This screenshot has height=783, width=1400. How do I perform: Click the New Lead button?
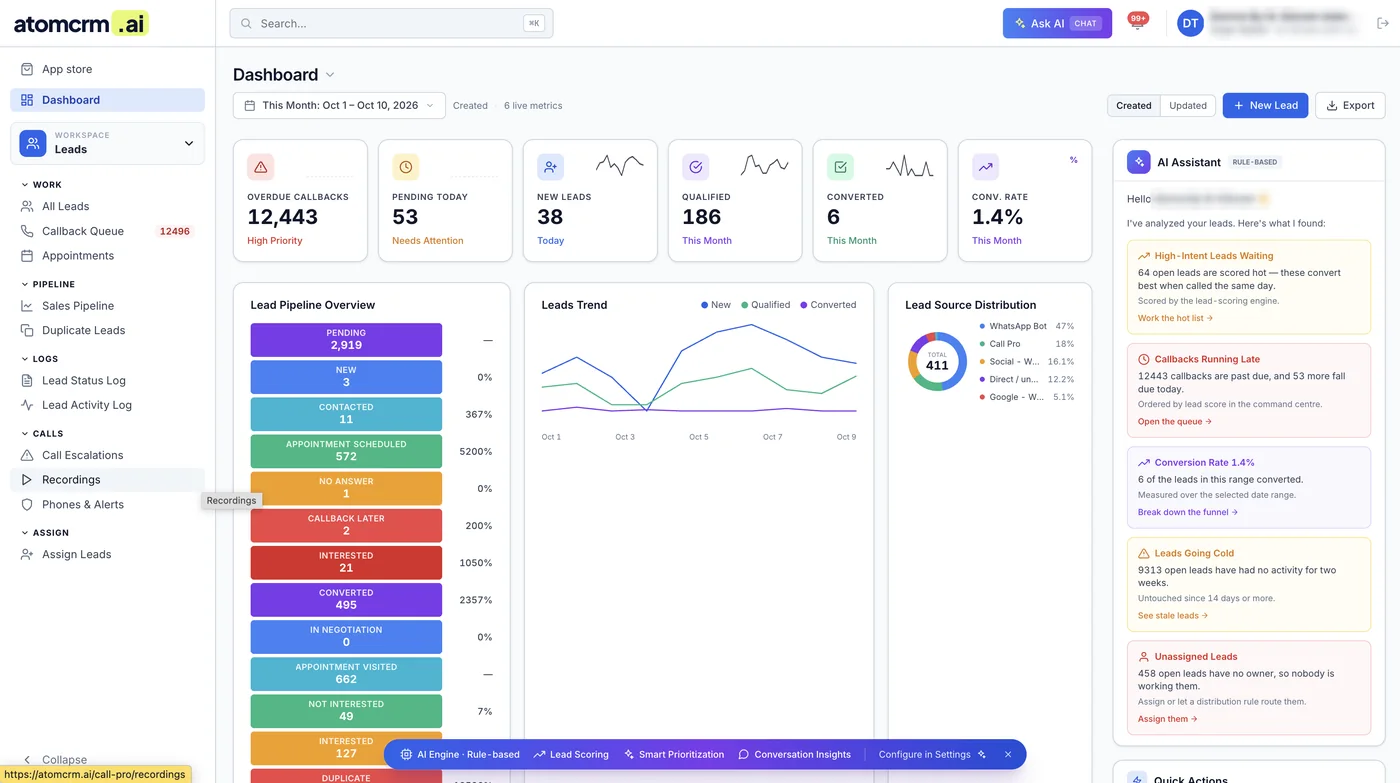[x=1265, y=105]
